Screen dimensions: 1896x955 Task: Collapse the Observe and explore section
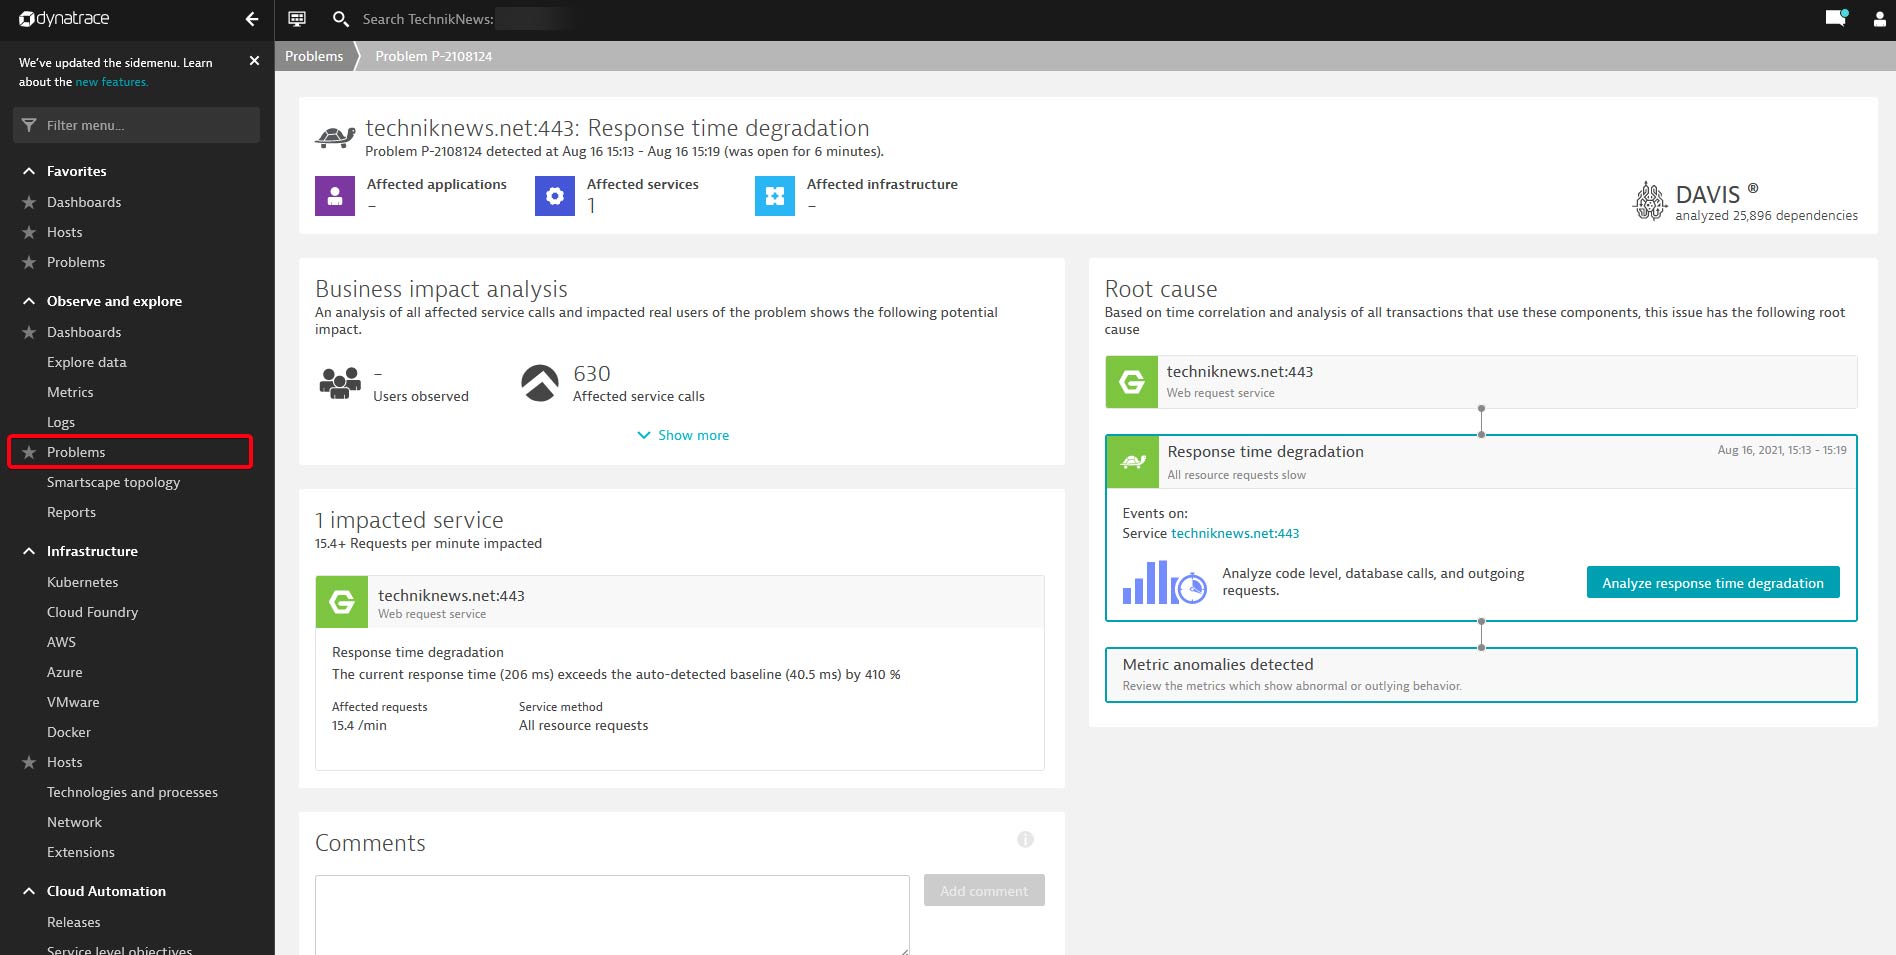coord(29,301)
